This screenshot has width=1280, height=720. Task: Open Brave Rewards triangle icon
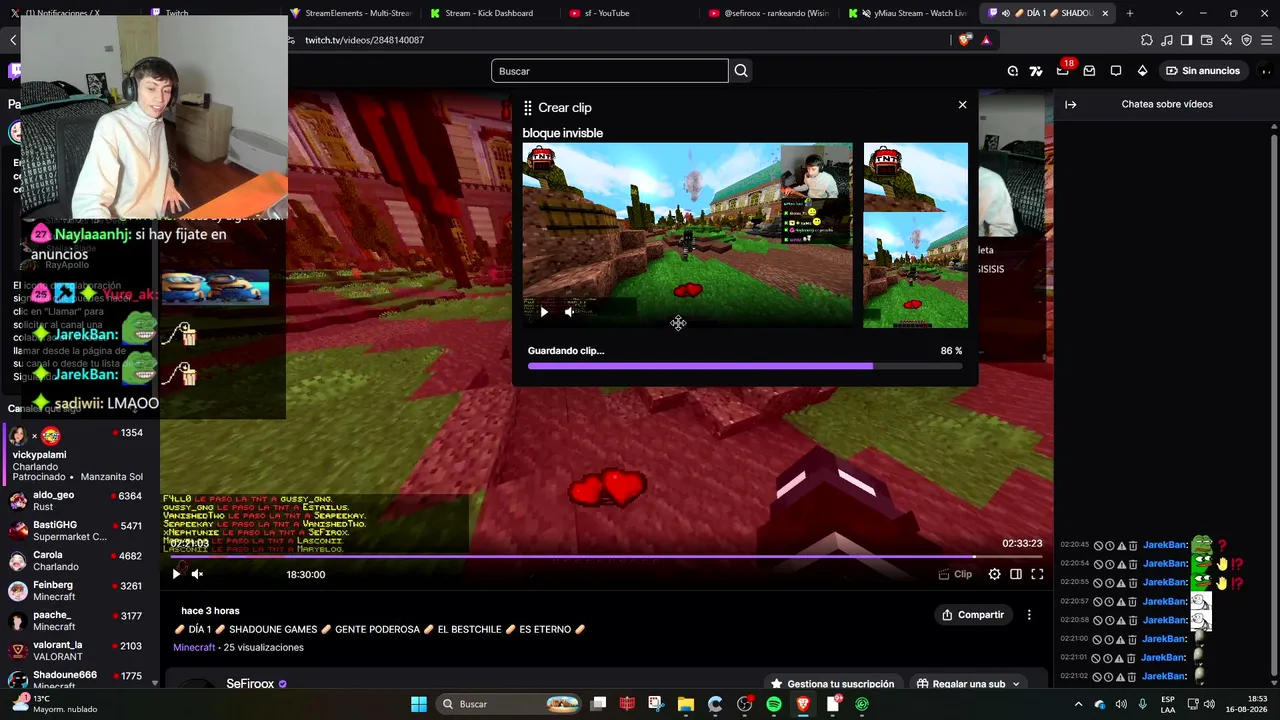(x=986, y=40)
